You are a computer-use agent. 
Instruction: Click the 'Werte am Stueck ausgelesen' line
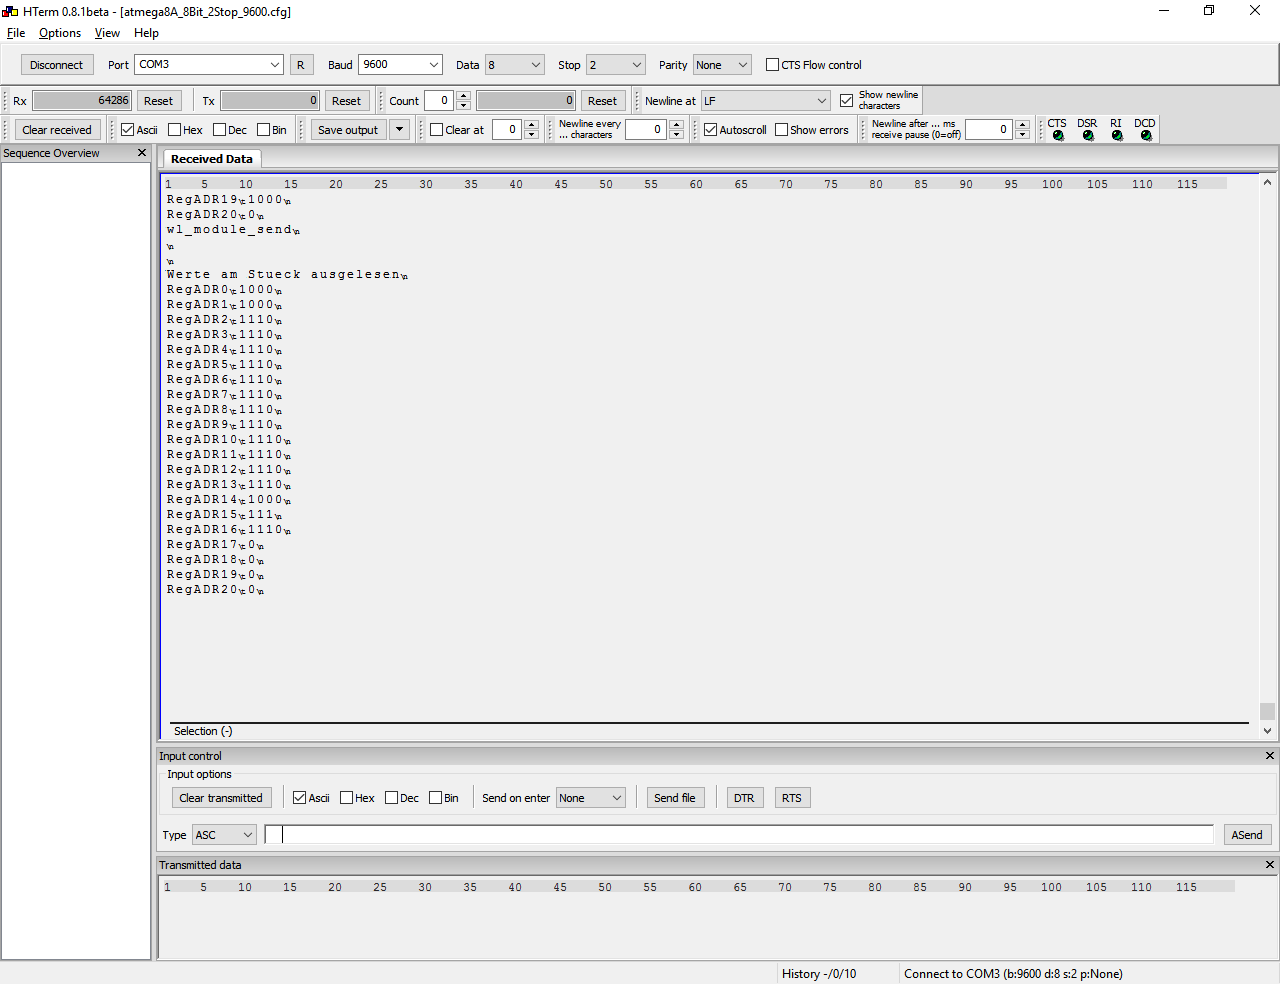pyautogui.click(x=284, y=274)
